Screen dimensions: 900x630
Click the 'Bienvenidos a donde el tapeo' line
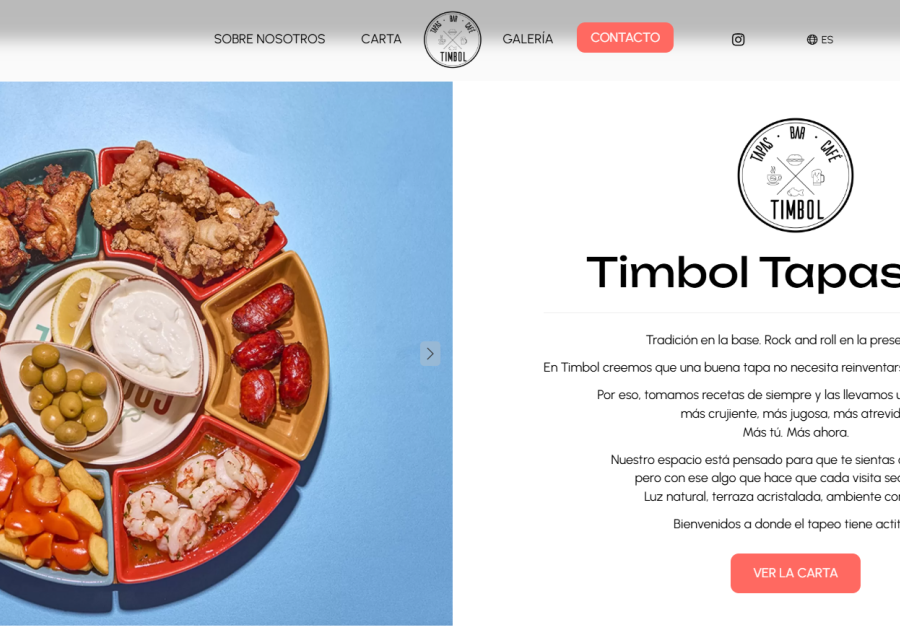coord(786,524)
